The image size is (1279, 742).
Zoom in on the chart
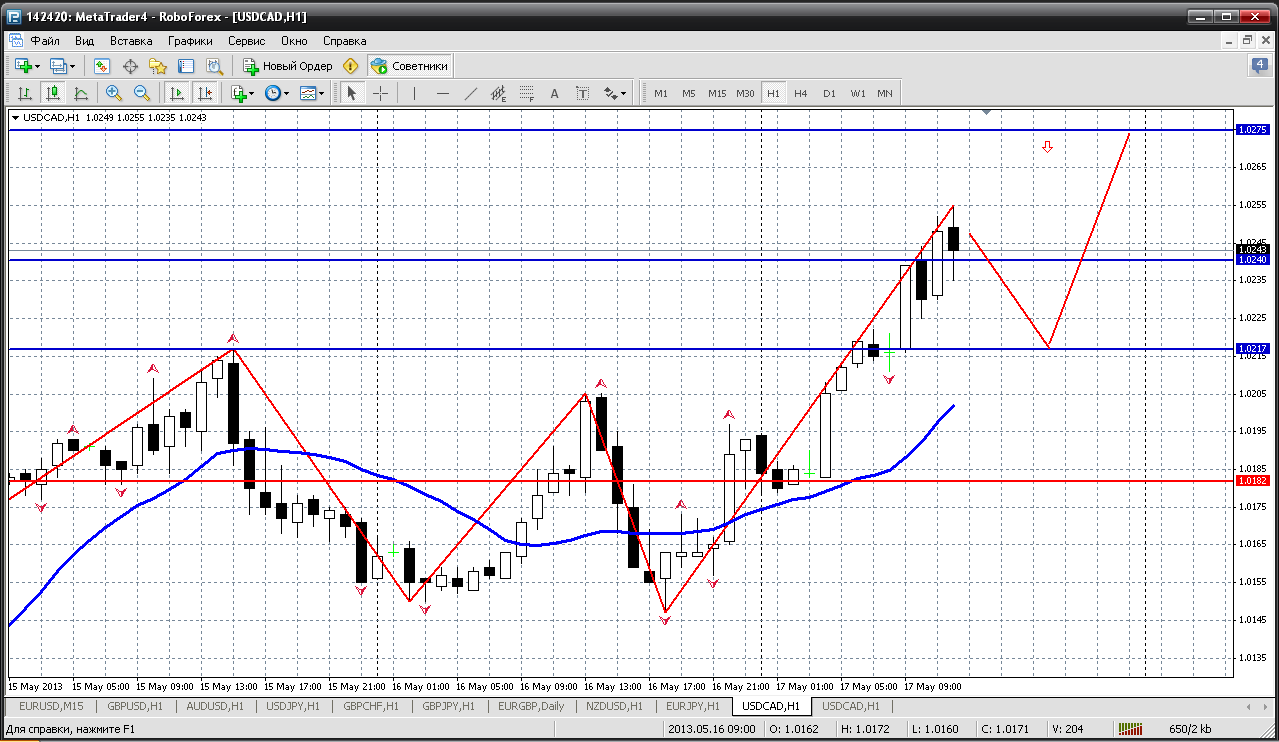pos(114,93)
